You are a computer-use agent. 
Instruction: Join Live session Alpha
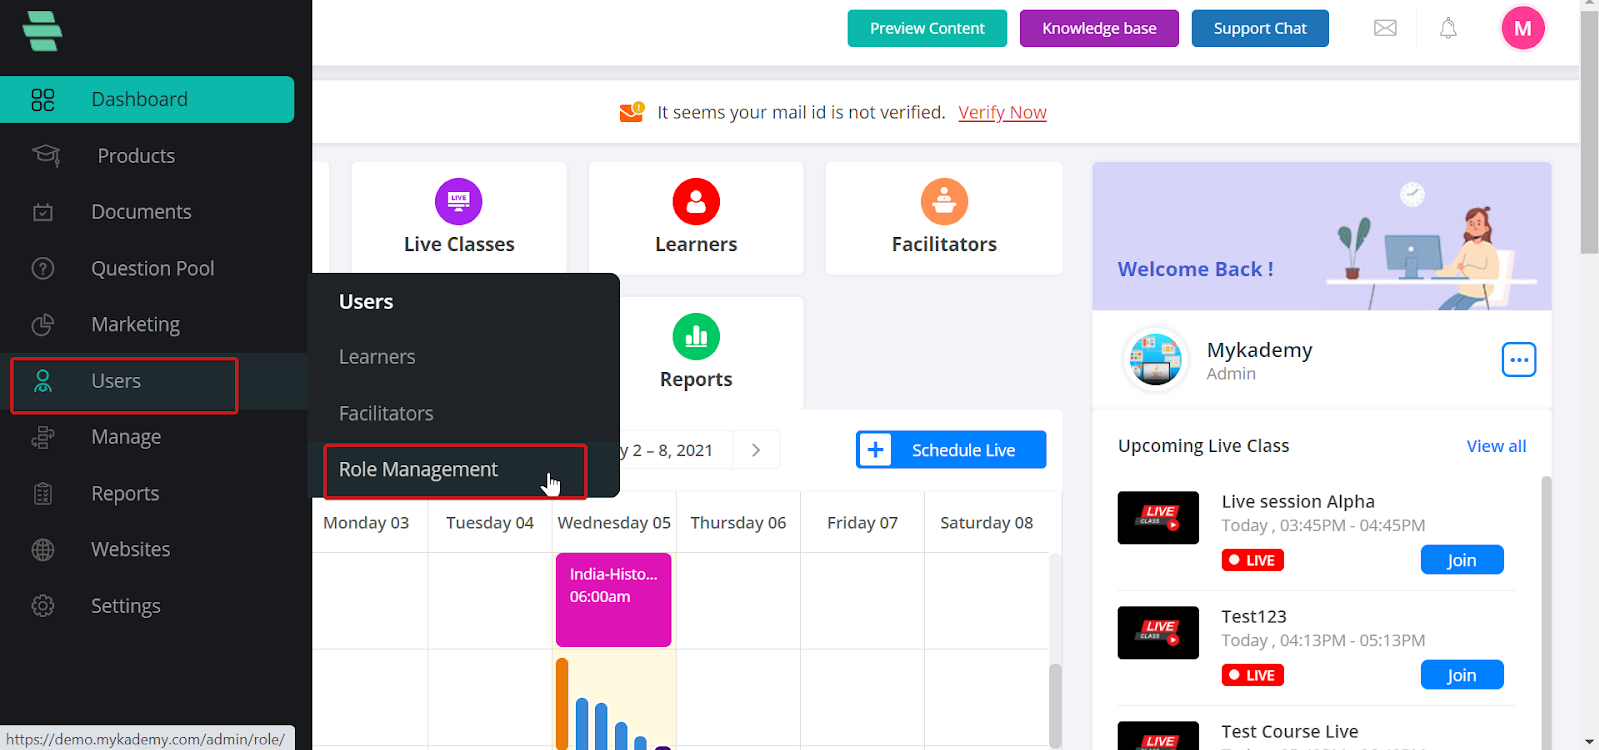tap(1462, 560)
